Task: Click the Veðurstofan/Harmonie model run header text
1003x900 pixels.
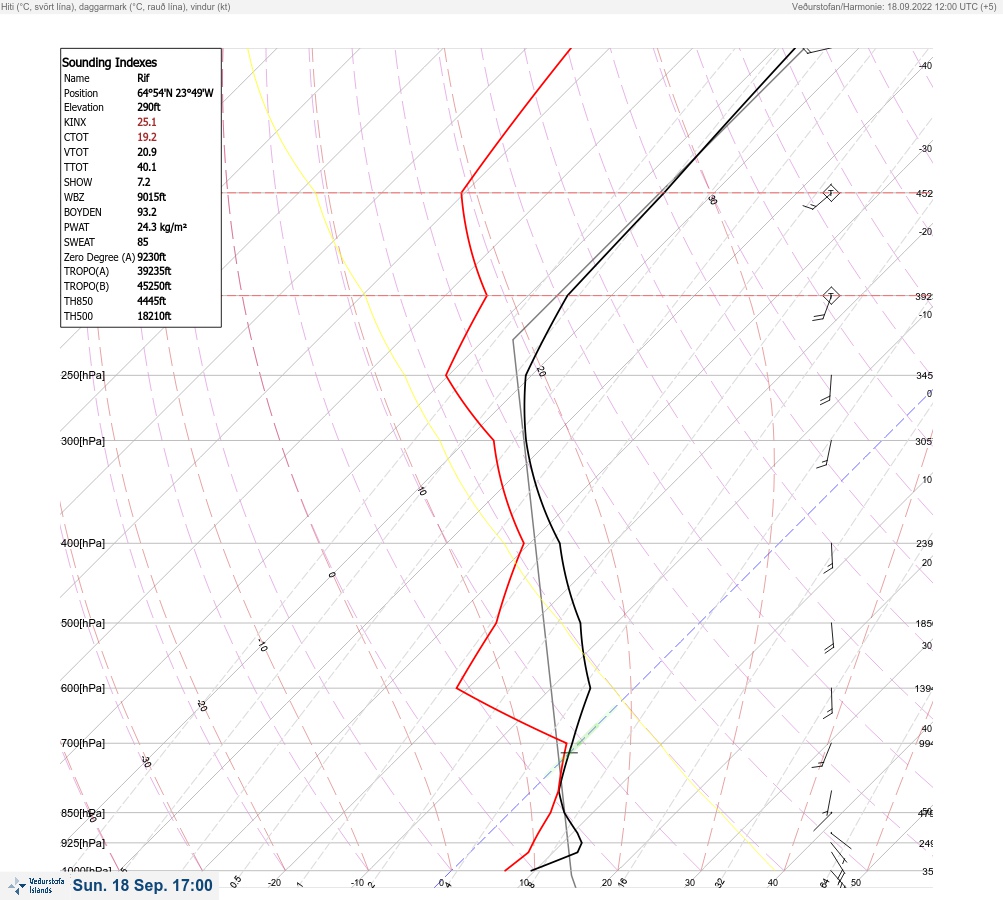Action: click(x=894, y=6)
